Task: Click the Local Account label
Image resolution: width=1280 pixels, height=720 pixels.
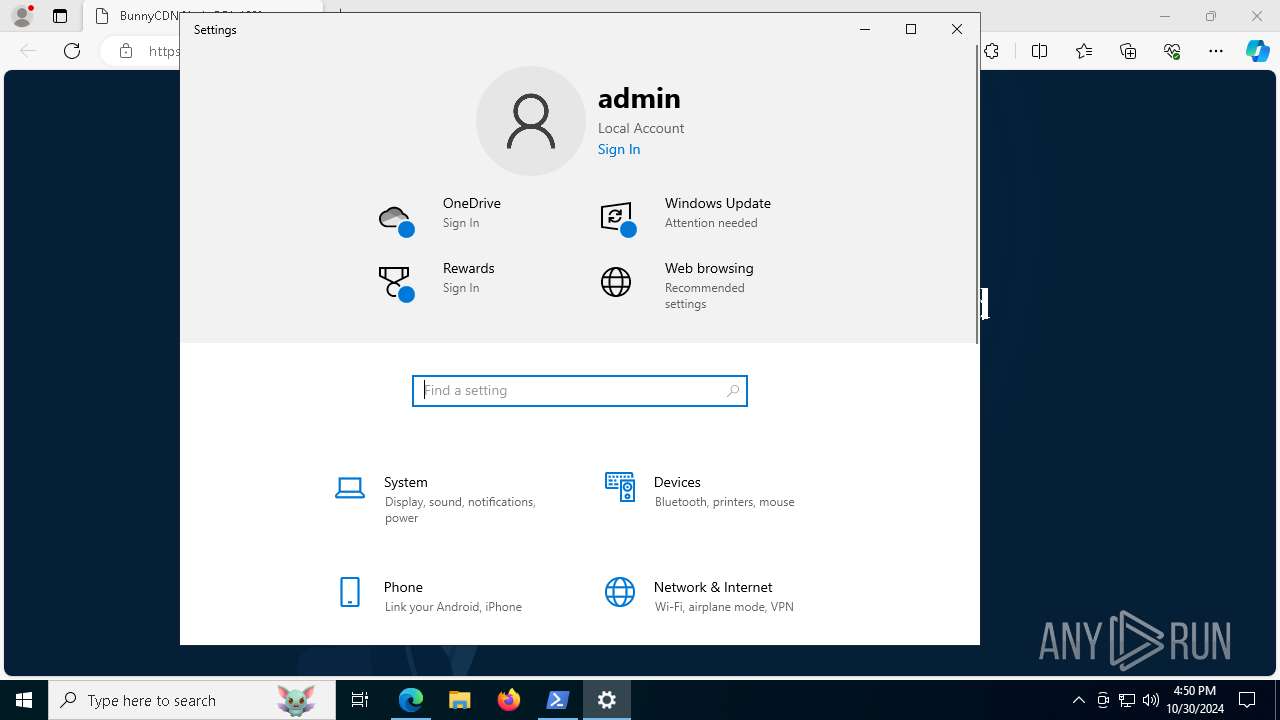Action: point(641,128)
